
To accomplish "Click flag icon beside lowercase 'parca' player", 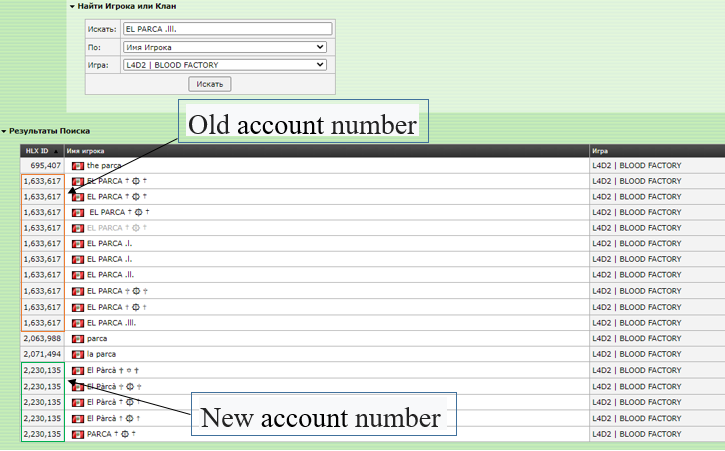I will [78, 339].
